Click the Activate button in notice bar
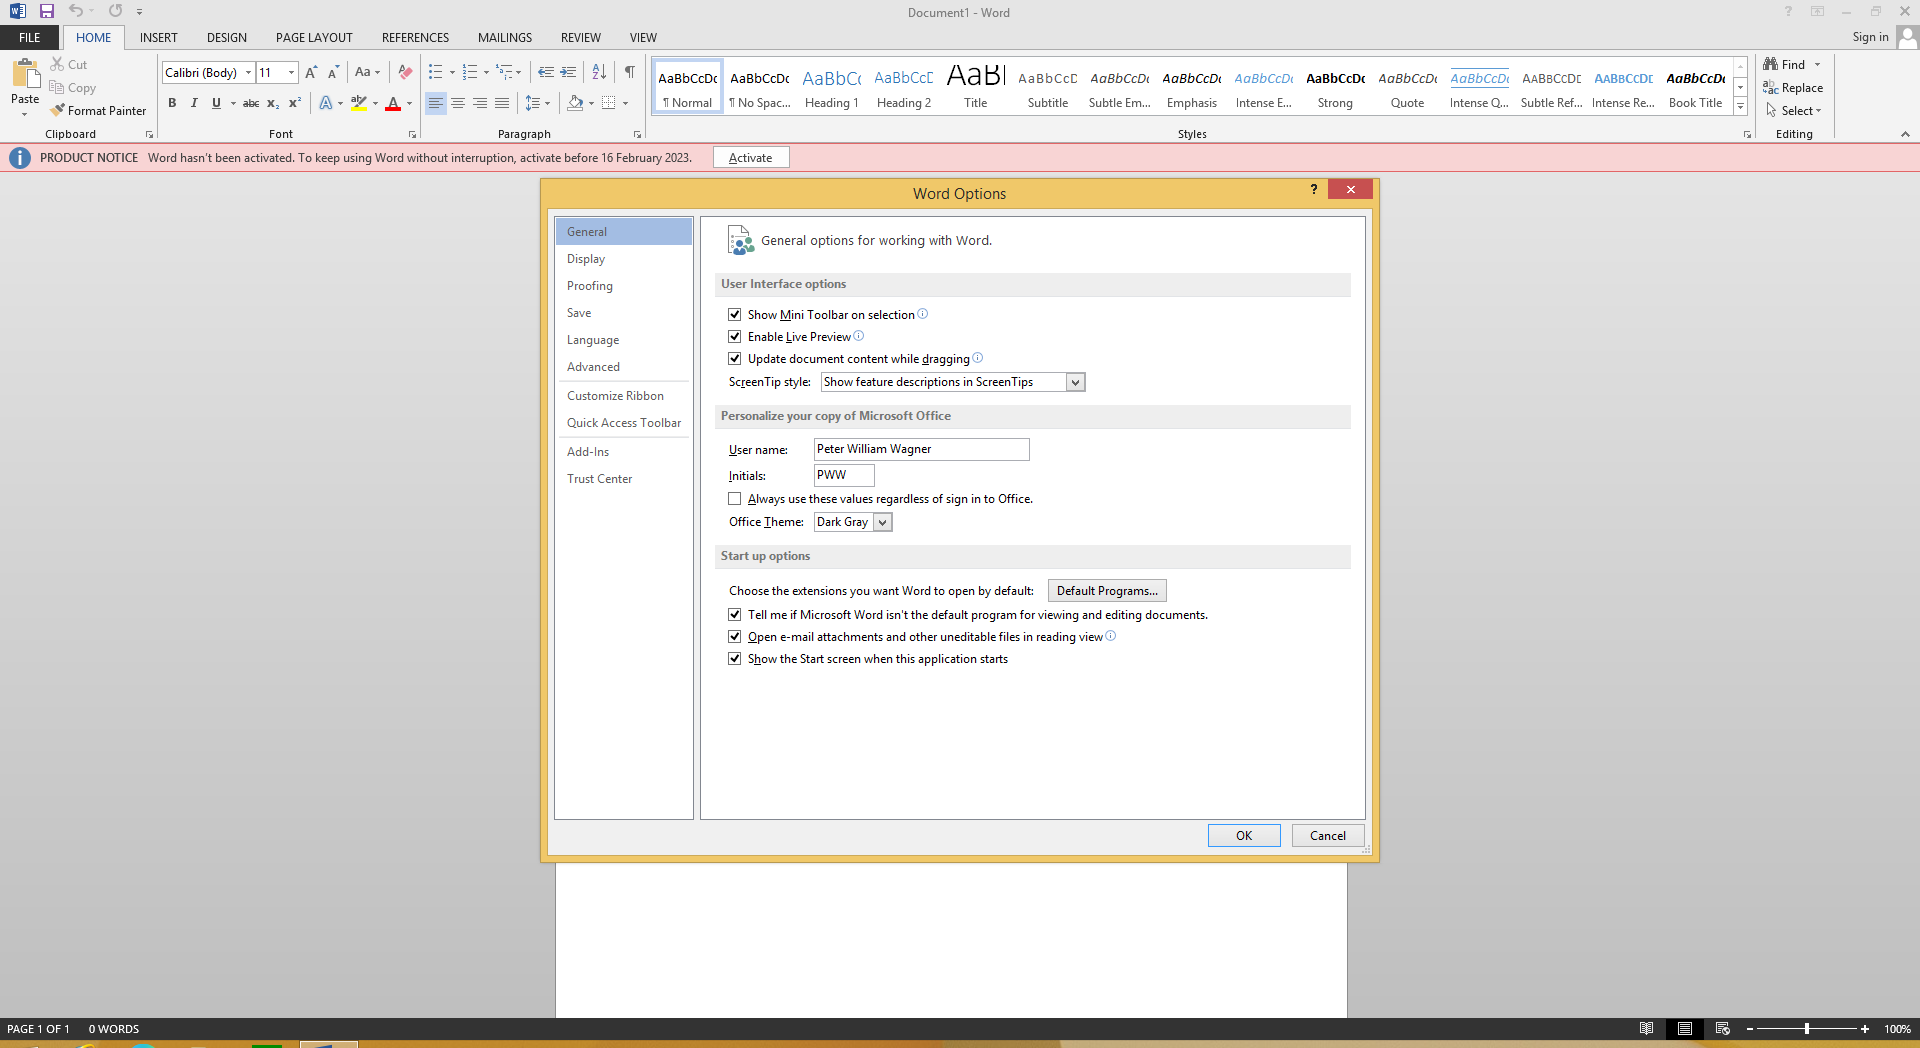Screen dimensions: 1920x1048 [751, 158]
